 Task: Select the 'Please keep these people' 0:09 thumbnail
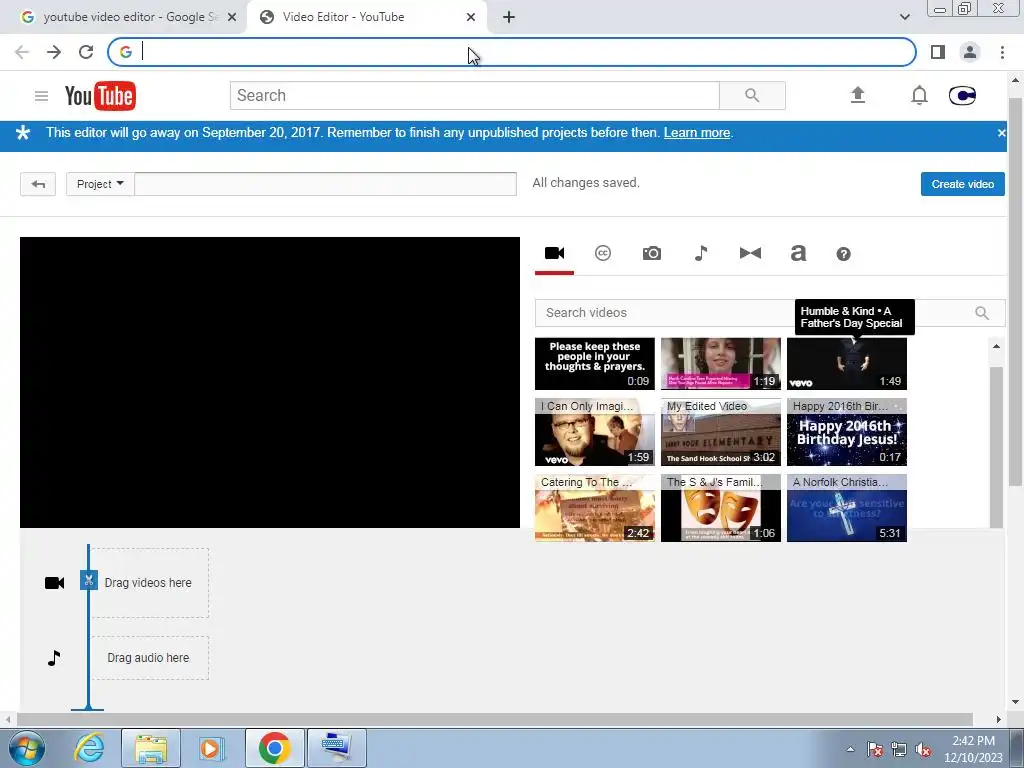coord(594,363)
